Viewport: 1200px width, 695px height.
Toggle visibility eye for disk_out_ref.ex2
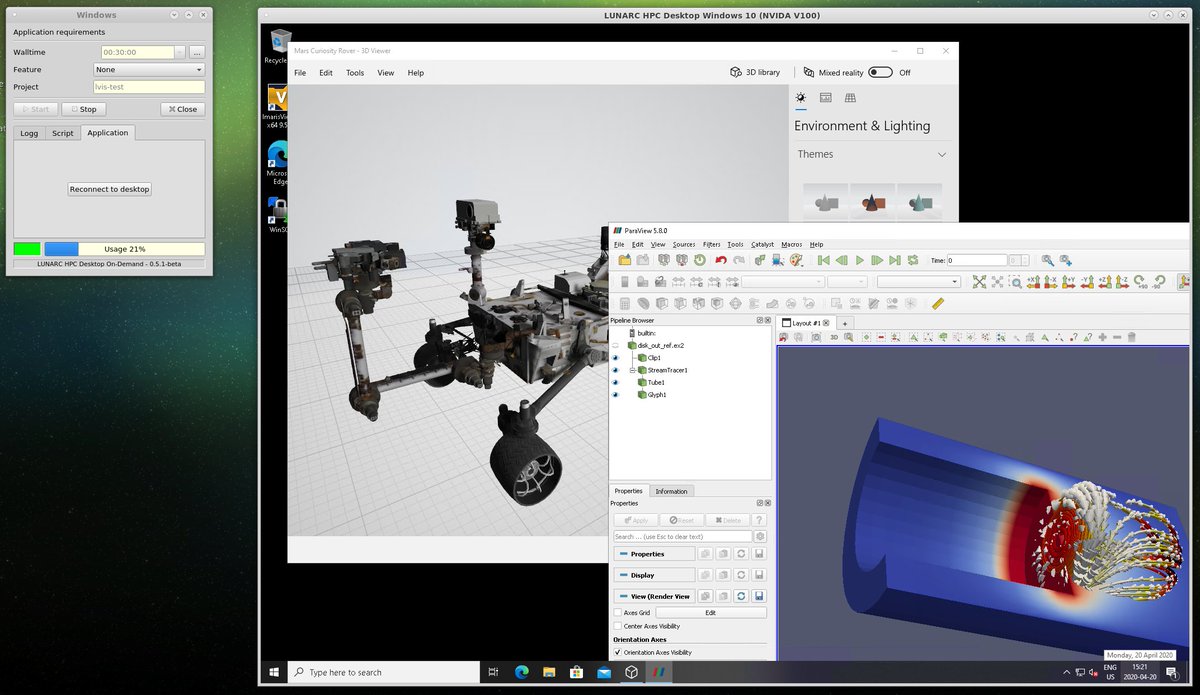coord(615,345)
